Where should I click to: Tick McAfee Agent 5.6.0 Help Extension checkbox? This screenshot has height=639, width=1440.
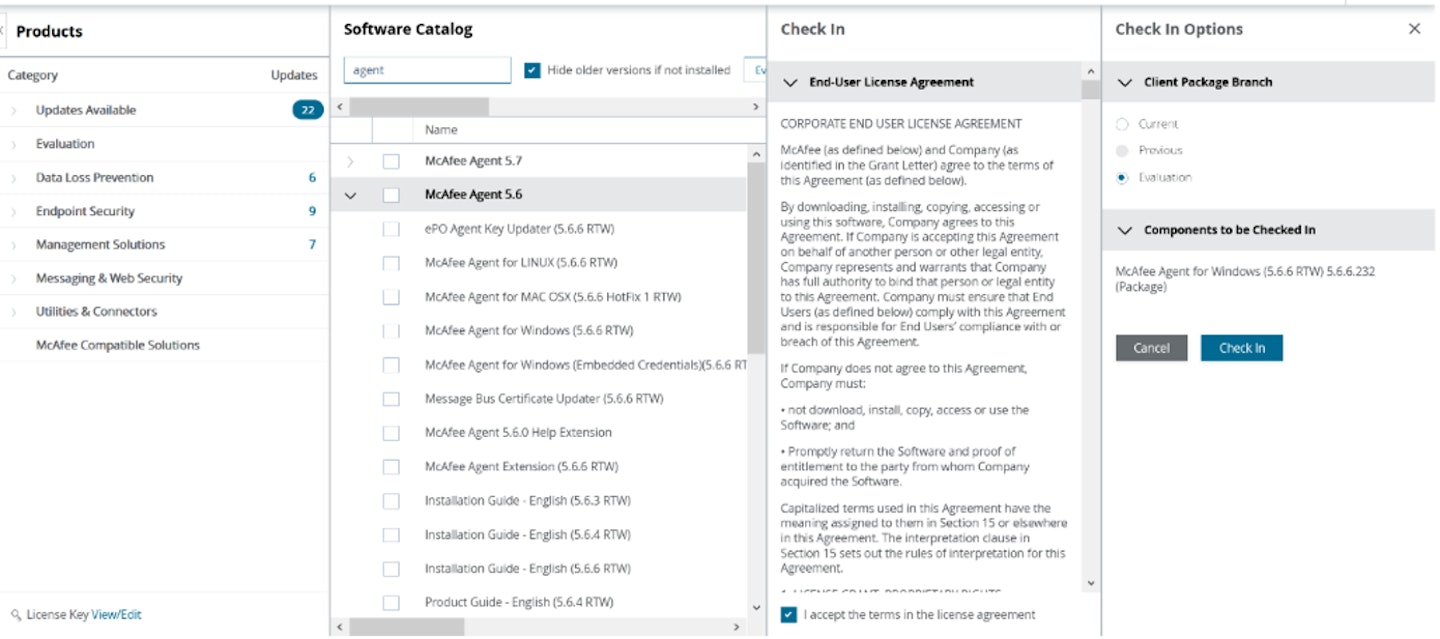[x=391, y=433]
